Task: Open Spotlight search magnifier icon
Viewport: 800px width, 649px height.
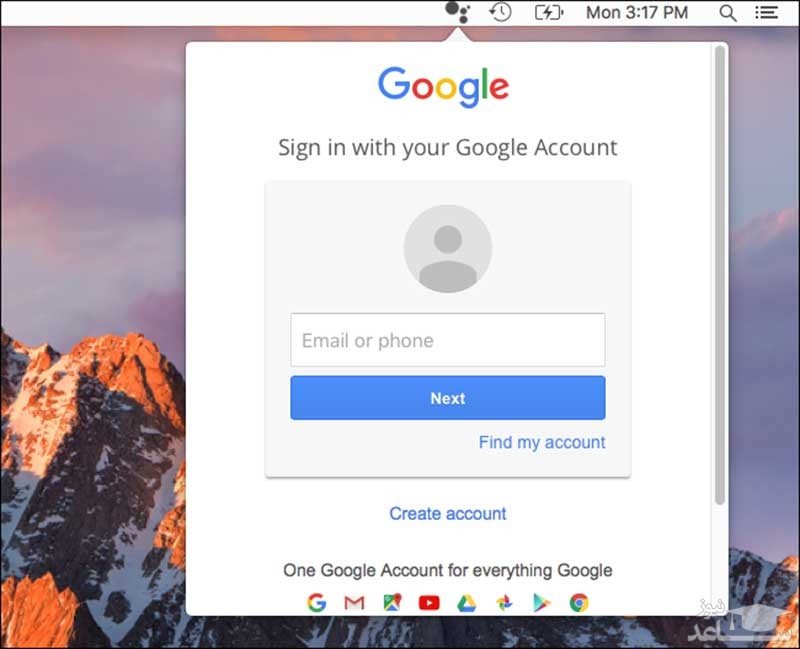Action: 728,13
